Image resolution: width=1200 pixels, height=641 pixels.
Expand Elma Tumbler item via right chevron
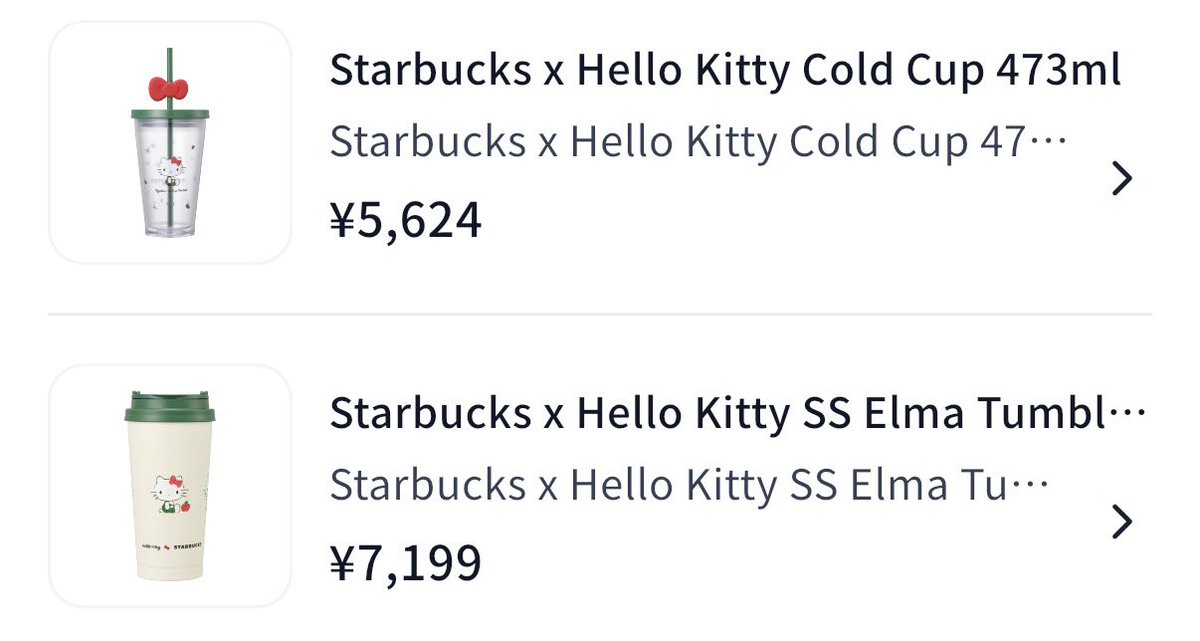click(x=1123, y=522)
